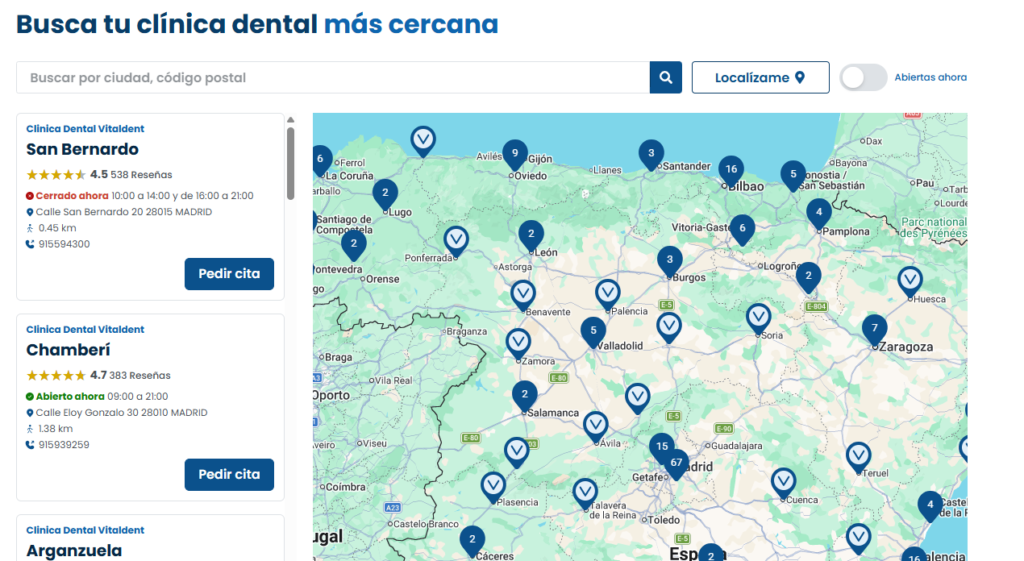Click the 6 cluster marker at La Coruña
Image resolution: width=1024 pixels, height=561 pixels.
point(321,161)
